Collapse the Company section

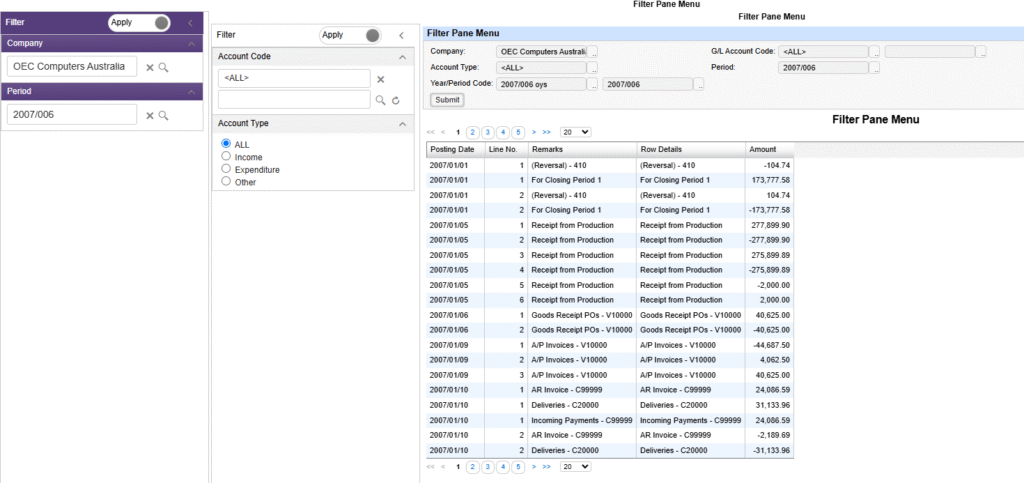click(x=191, y=44)
